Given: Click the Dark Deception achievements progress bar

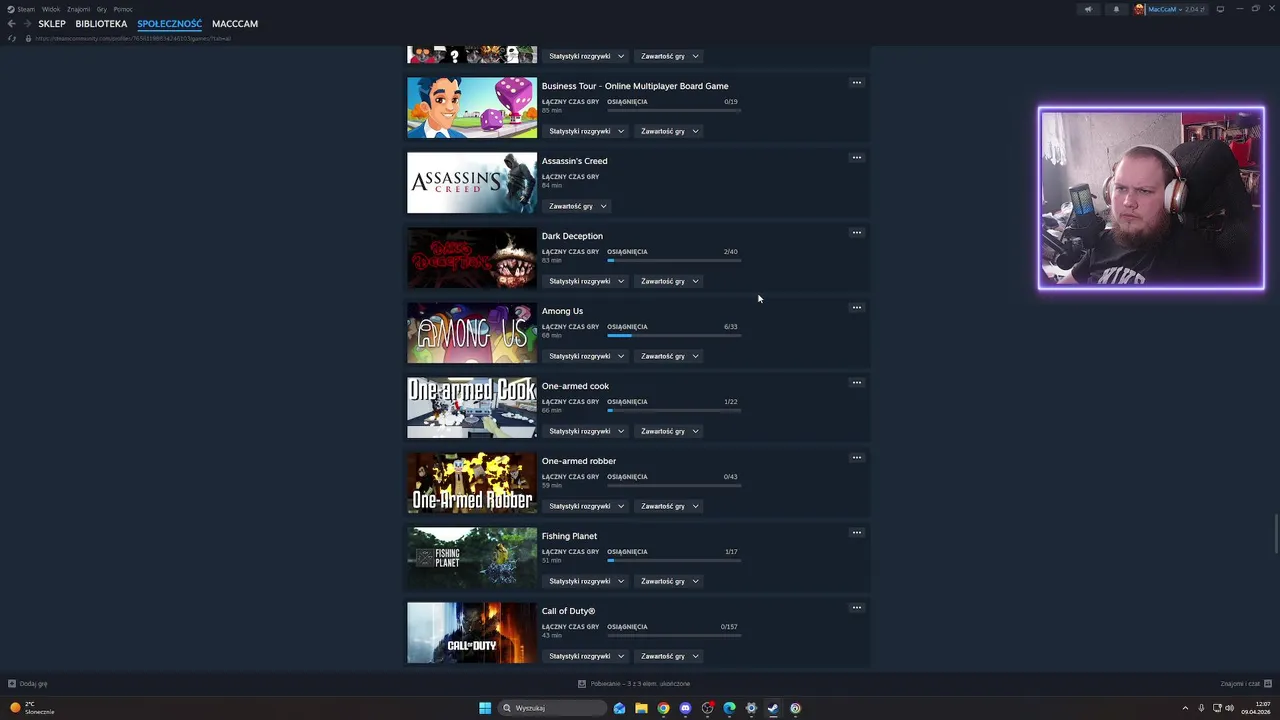Looking at the screenshot, I should [x=674, y=260].
